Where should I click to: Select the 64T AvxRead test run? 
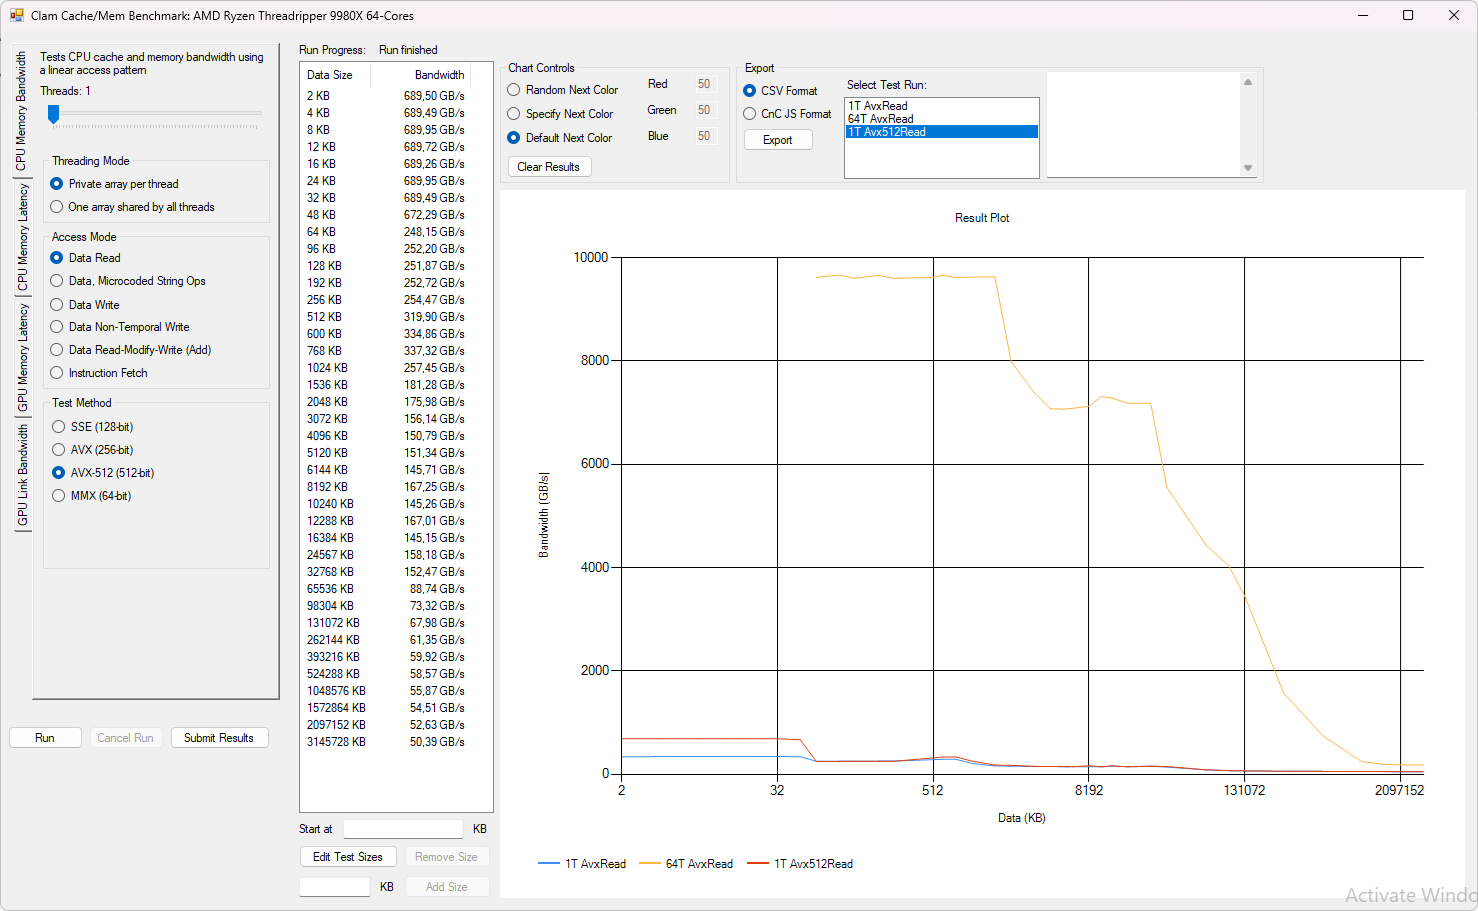coord(941,119)
